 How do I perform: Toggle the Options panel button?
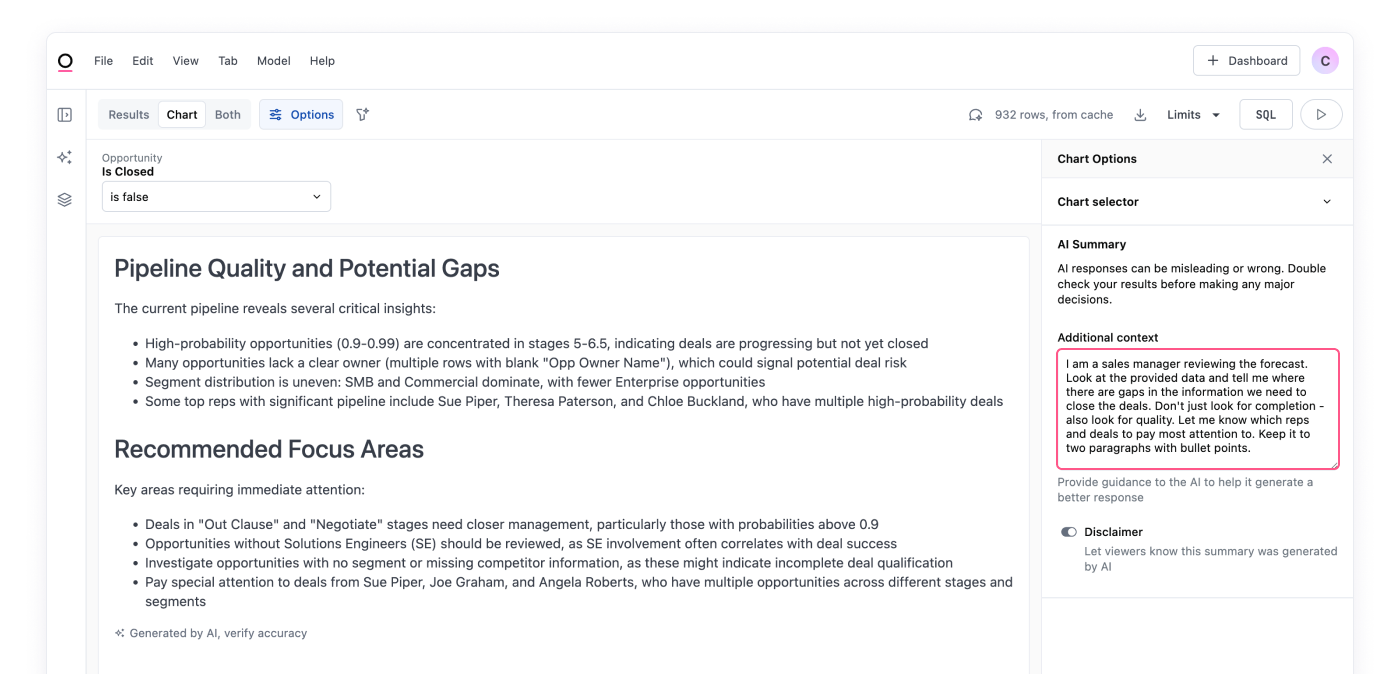[x=301, y=115]
